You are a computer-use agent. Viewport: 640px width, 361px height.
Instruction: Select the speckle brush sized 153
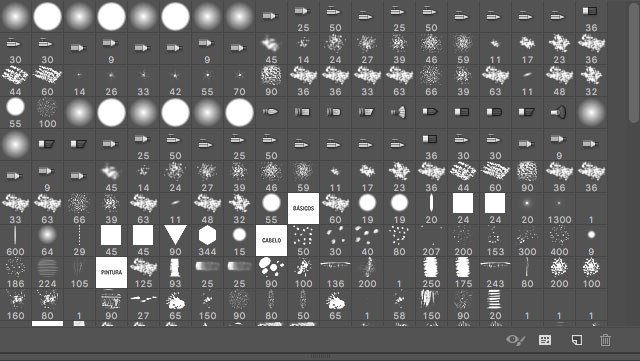point(495,240)
